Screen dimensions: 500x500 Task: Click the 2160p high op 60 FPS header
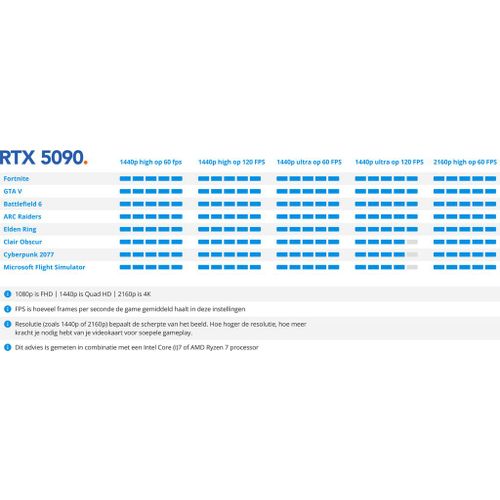[x=465, y=162]
